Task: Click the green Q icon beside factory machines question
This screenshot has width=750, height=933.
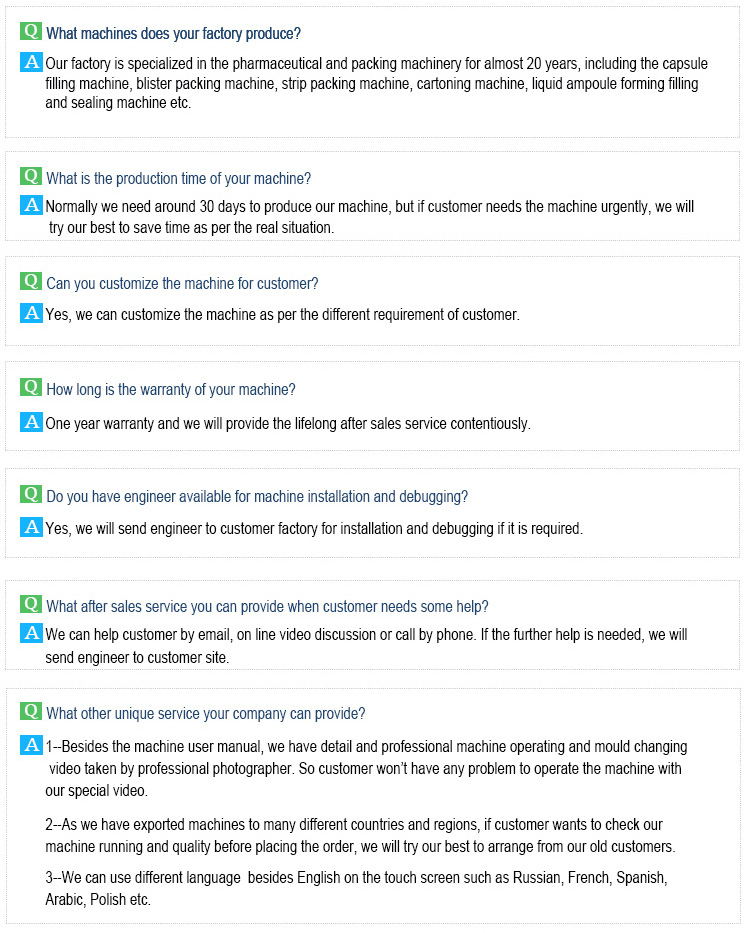Action: point(30,31)
